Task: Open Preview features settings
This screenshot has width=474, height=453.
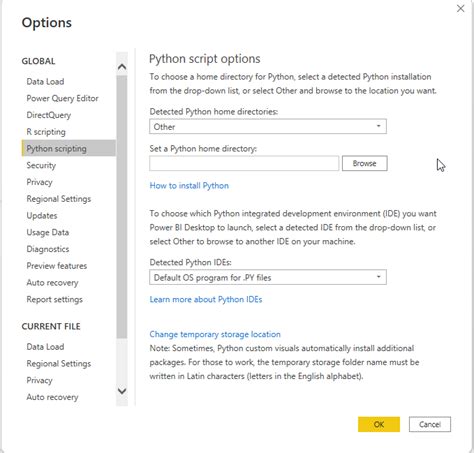Action: pyautogui.click(x=57, y=266)
